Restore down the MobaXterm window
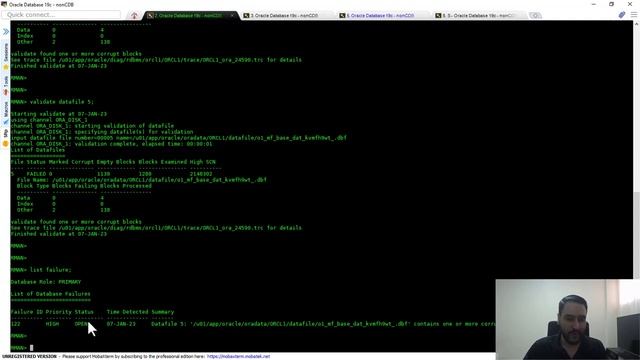This screenshot has width=640, height=360. pos(611,4)
